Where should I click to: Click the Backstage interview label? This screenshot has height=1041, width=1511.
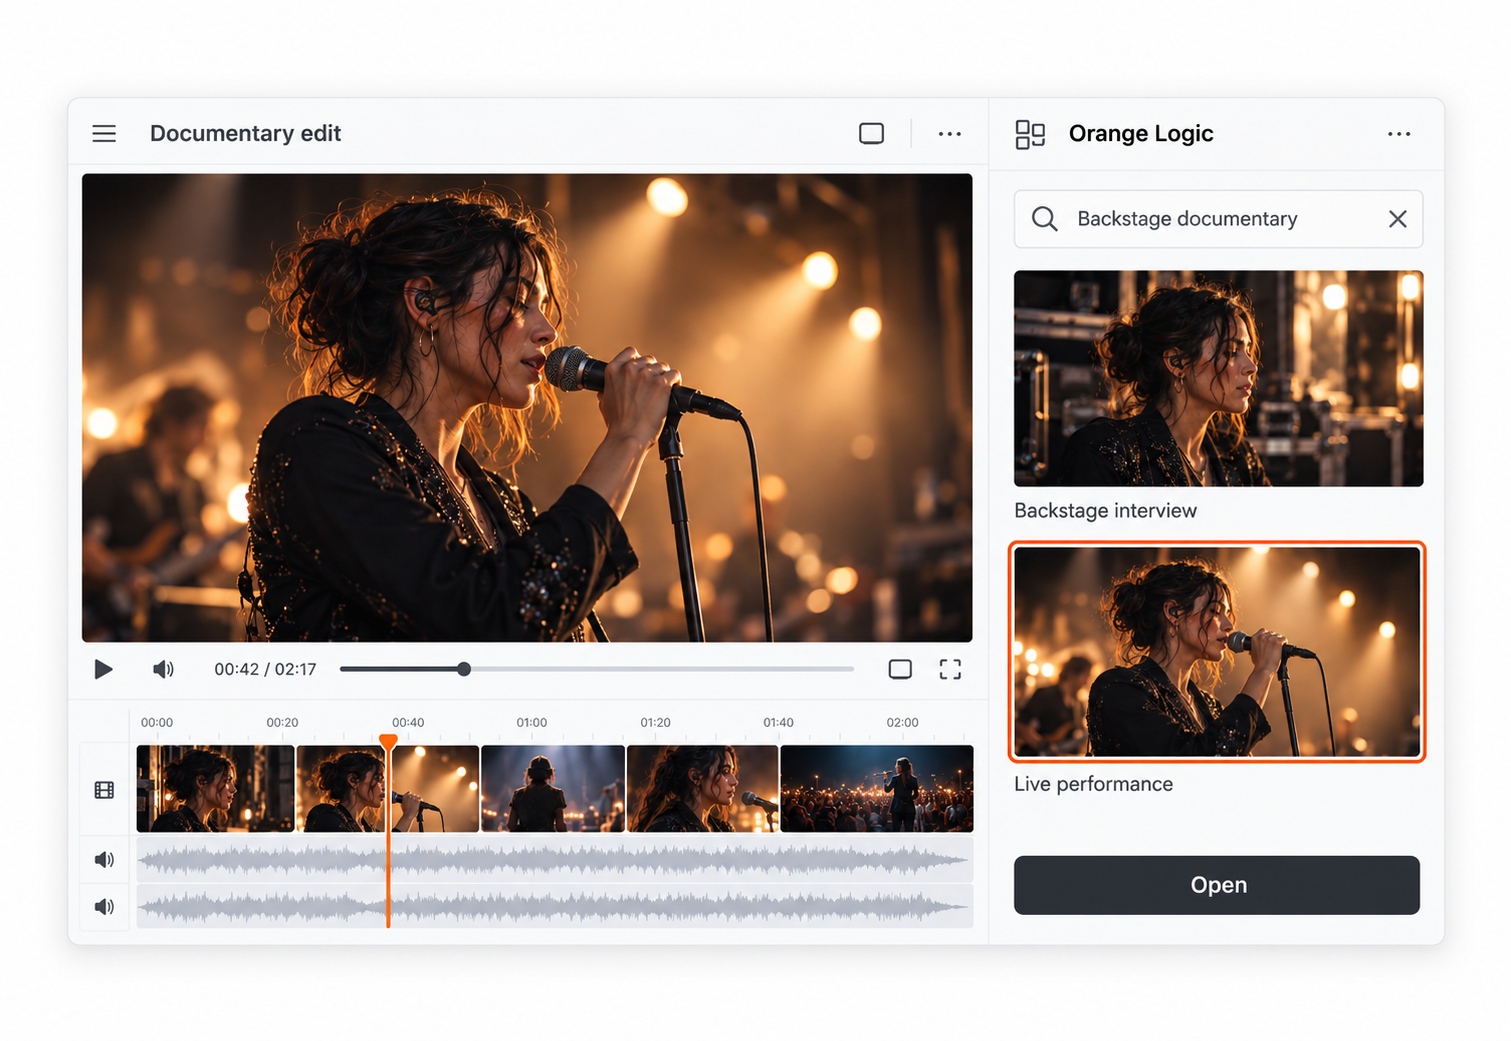click(1105, 511)
